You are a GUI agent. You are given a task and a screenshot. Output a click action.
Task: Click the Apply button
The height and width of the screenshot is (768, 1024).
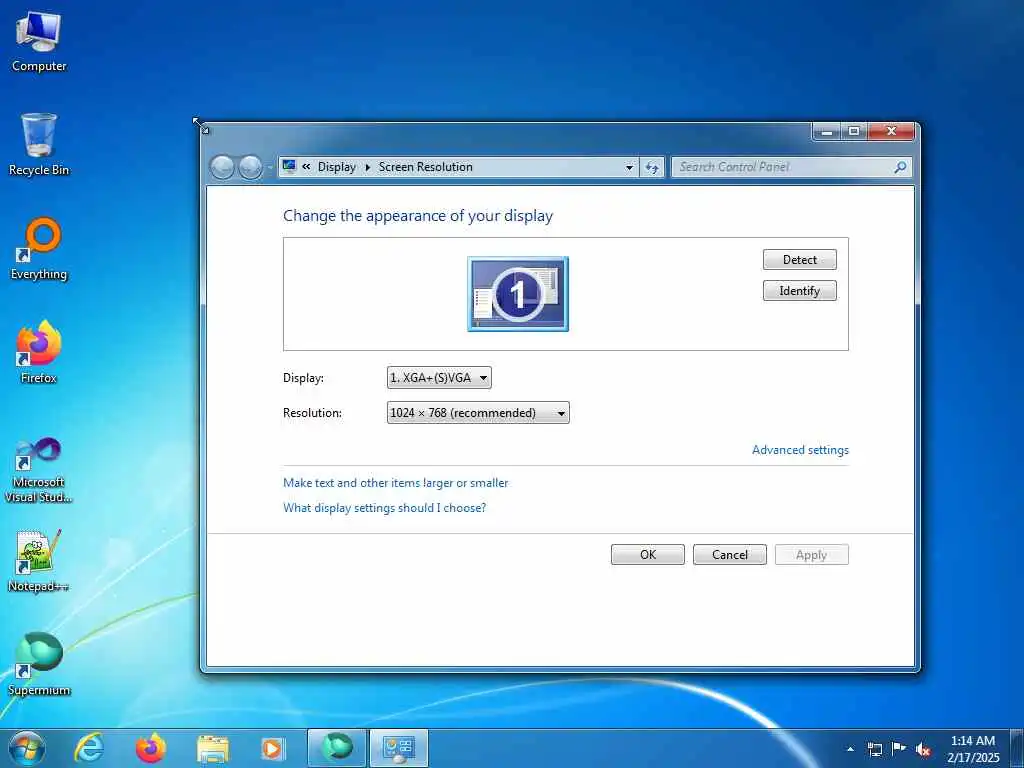click(x=812, y=554)
